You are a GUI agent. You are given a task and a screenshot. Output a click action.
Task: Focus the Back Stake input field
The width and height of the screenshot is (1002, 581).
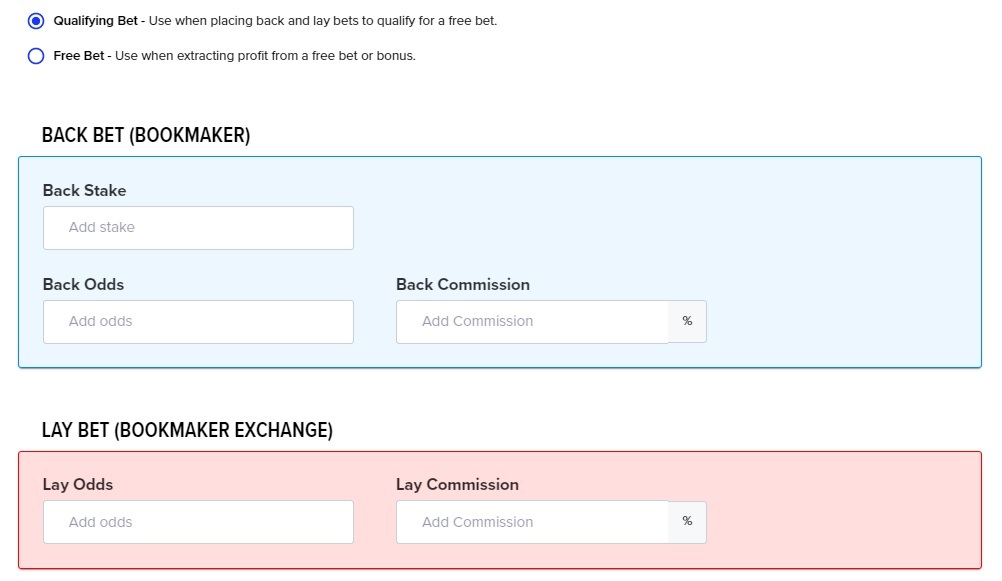[x=198, y=228]
